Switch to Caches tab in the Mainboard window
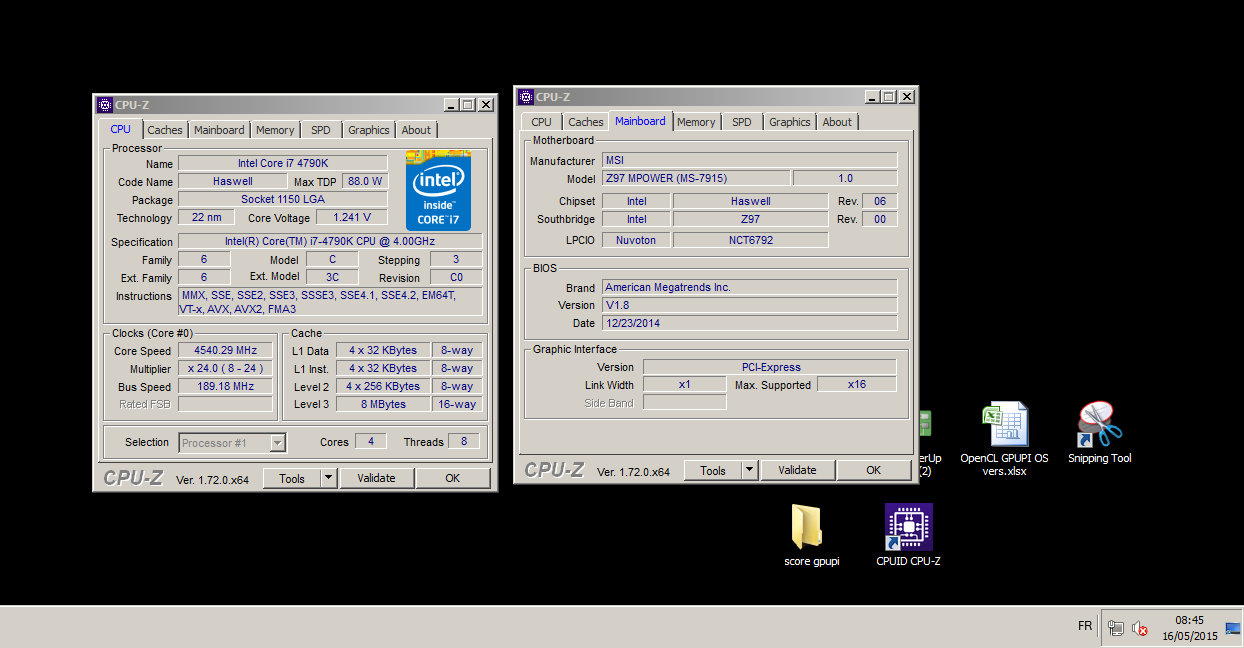 [x=586, y=122]
